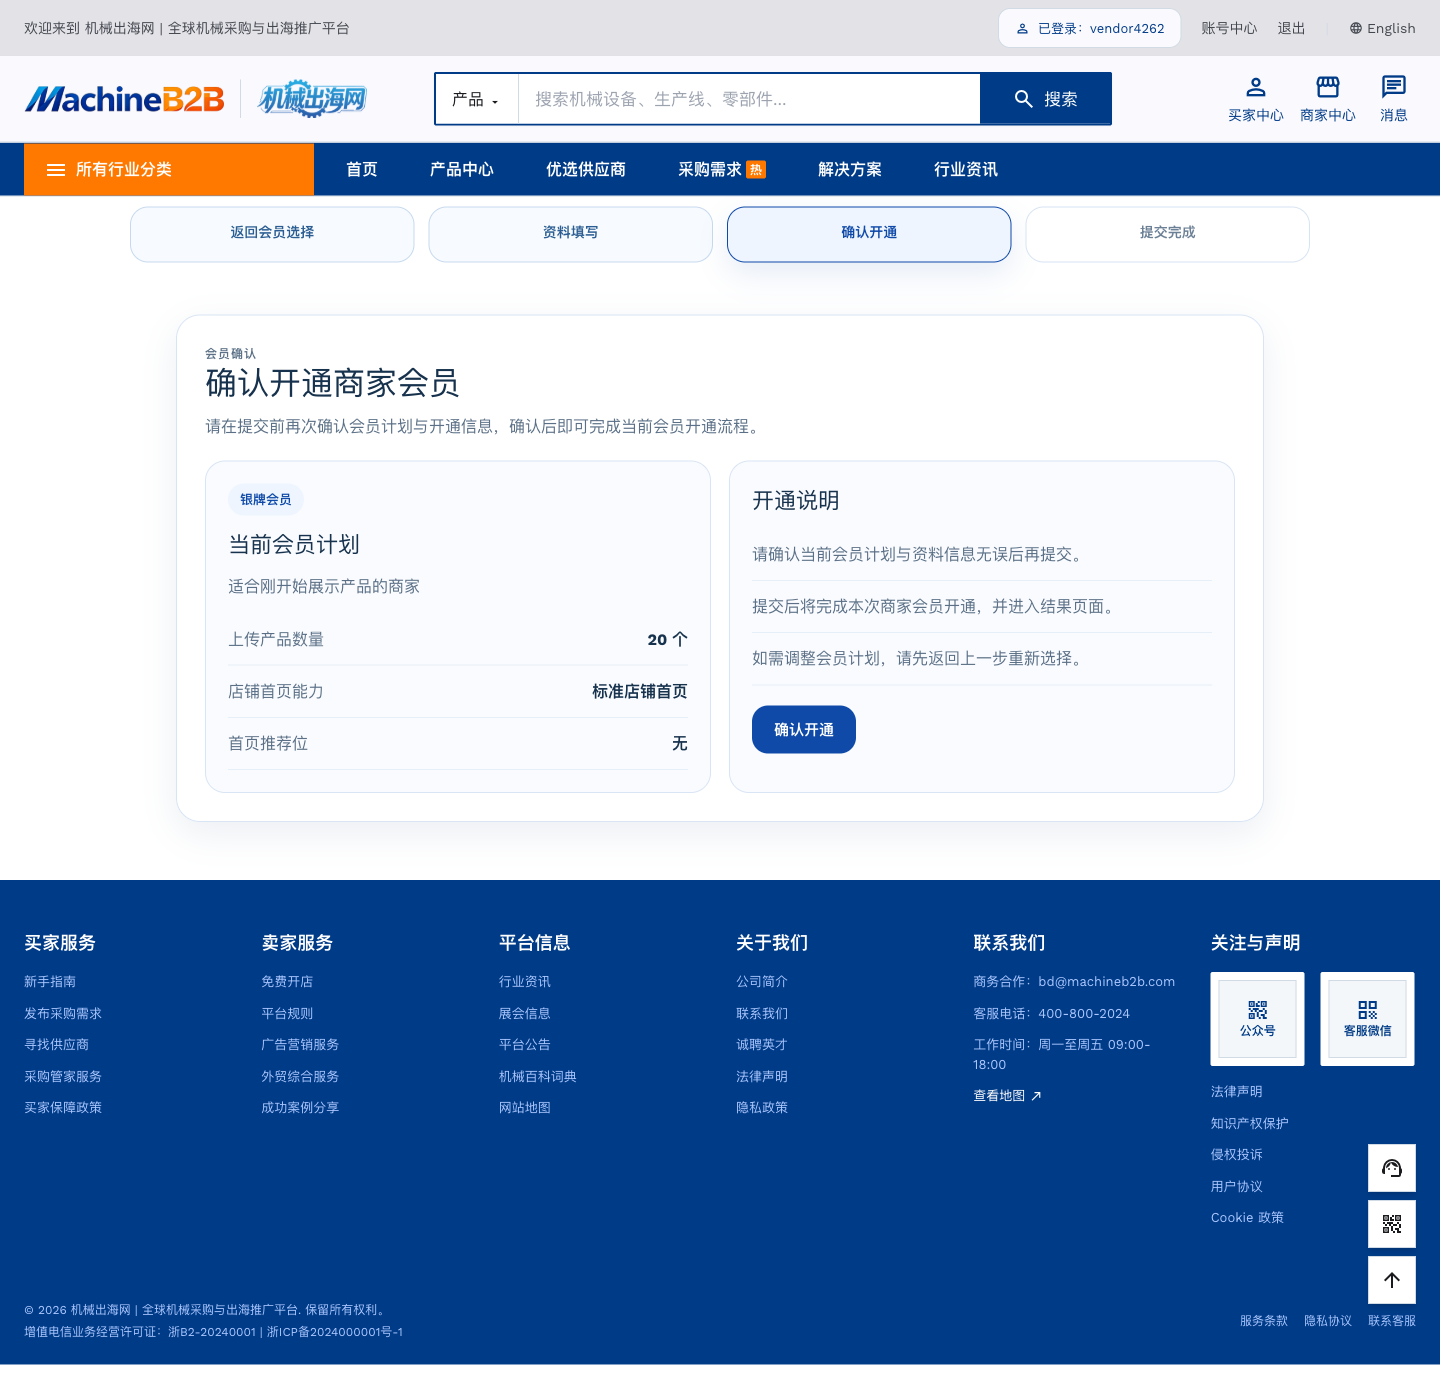Open the 客服微信 QR code tile
This screenshot has width=1440, height=1400.
(1367, 1019)
